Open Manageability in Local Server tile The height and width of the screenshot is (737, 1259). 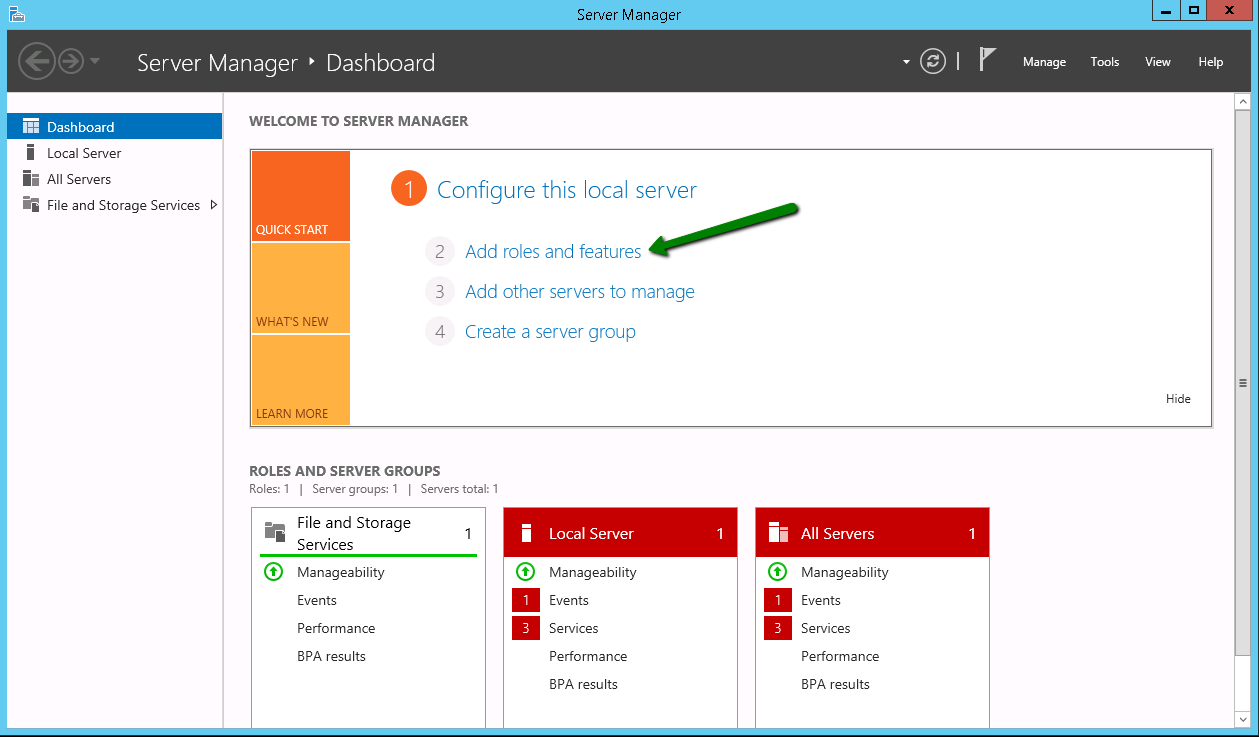coord(593,572)
